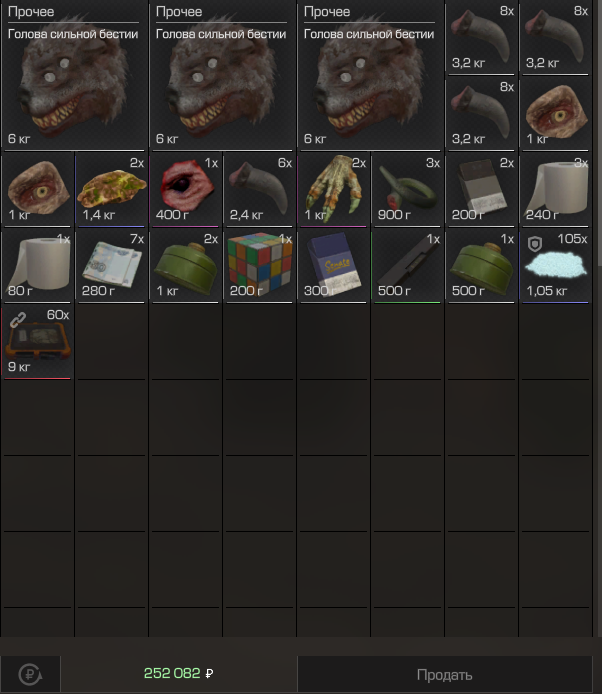Select the 2x green gas filter
This screenshot has height=694, width=602.
point(185,266)
